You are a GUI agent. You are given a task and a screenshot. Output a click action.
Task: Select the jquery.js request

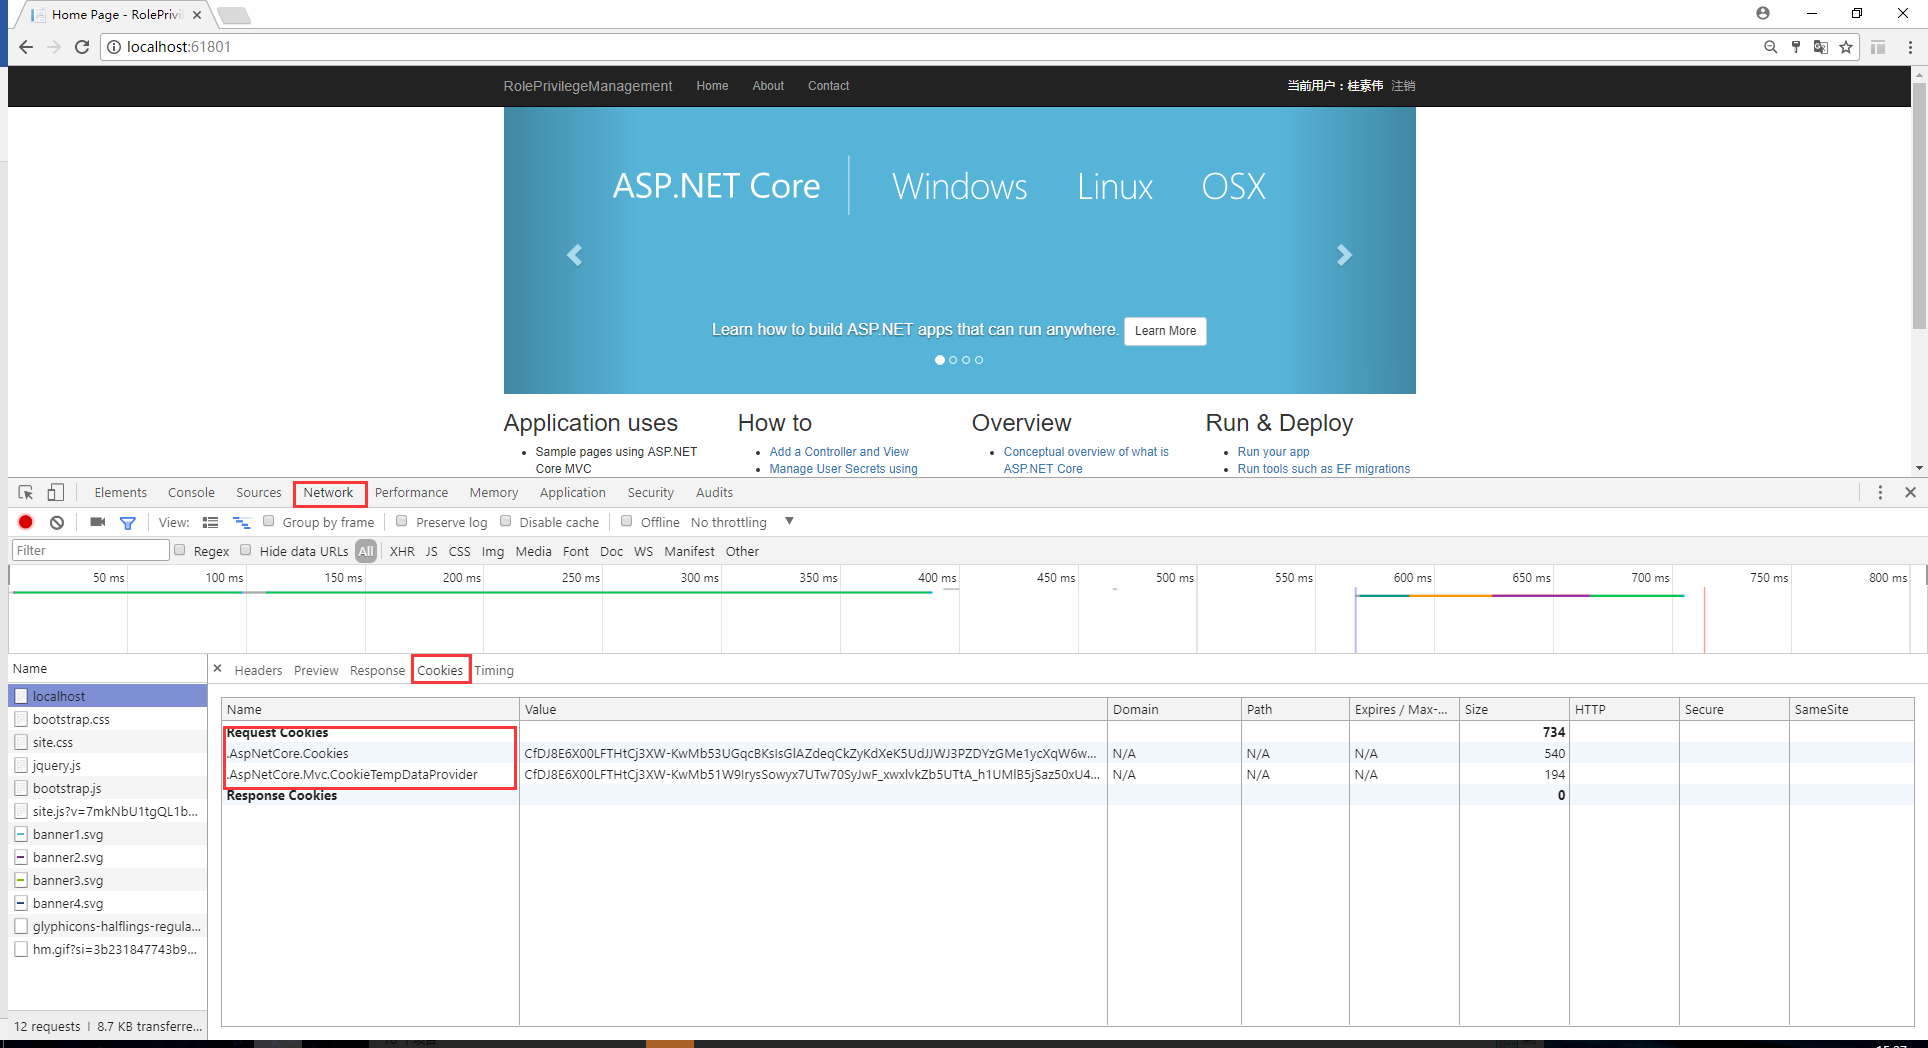107,765
